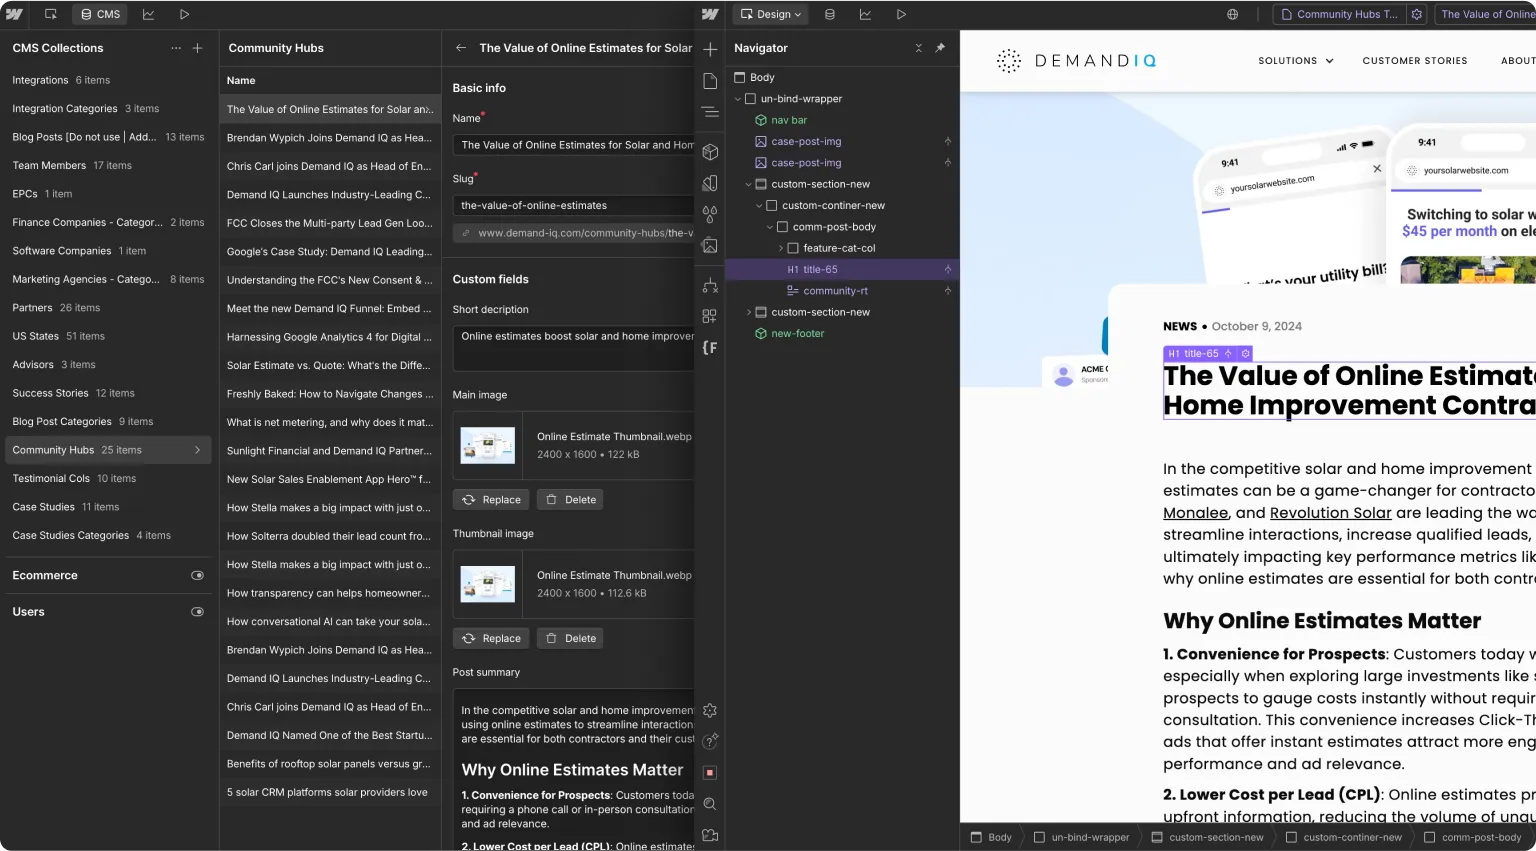Open the Components panel cube icon
The image size is (1536, 851).
pos(710,152)
